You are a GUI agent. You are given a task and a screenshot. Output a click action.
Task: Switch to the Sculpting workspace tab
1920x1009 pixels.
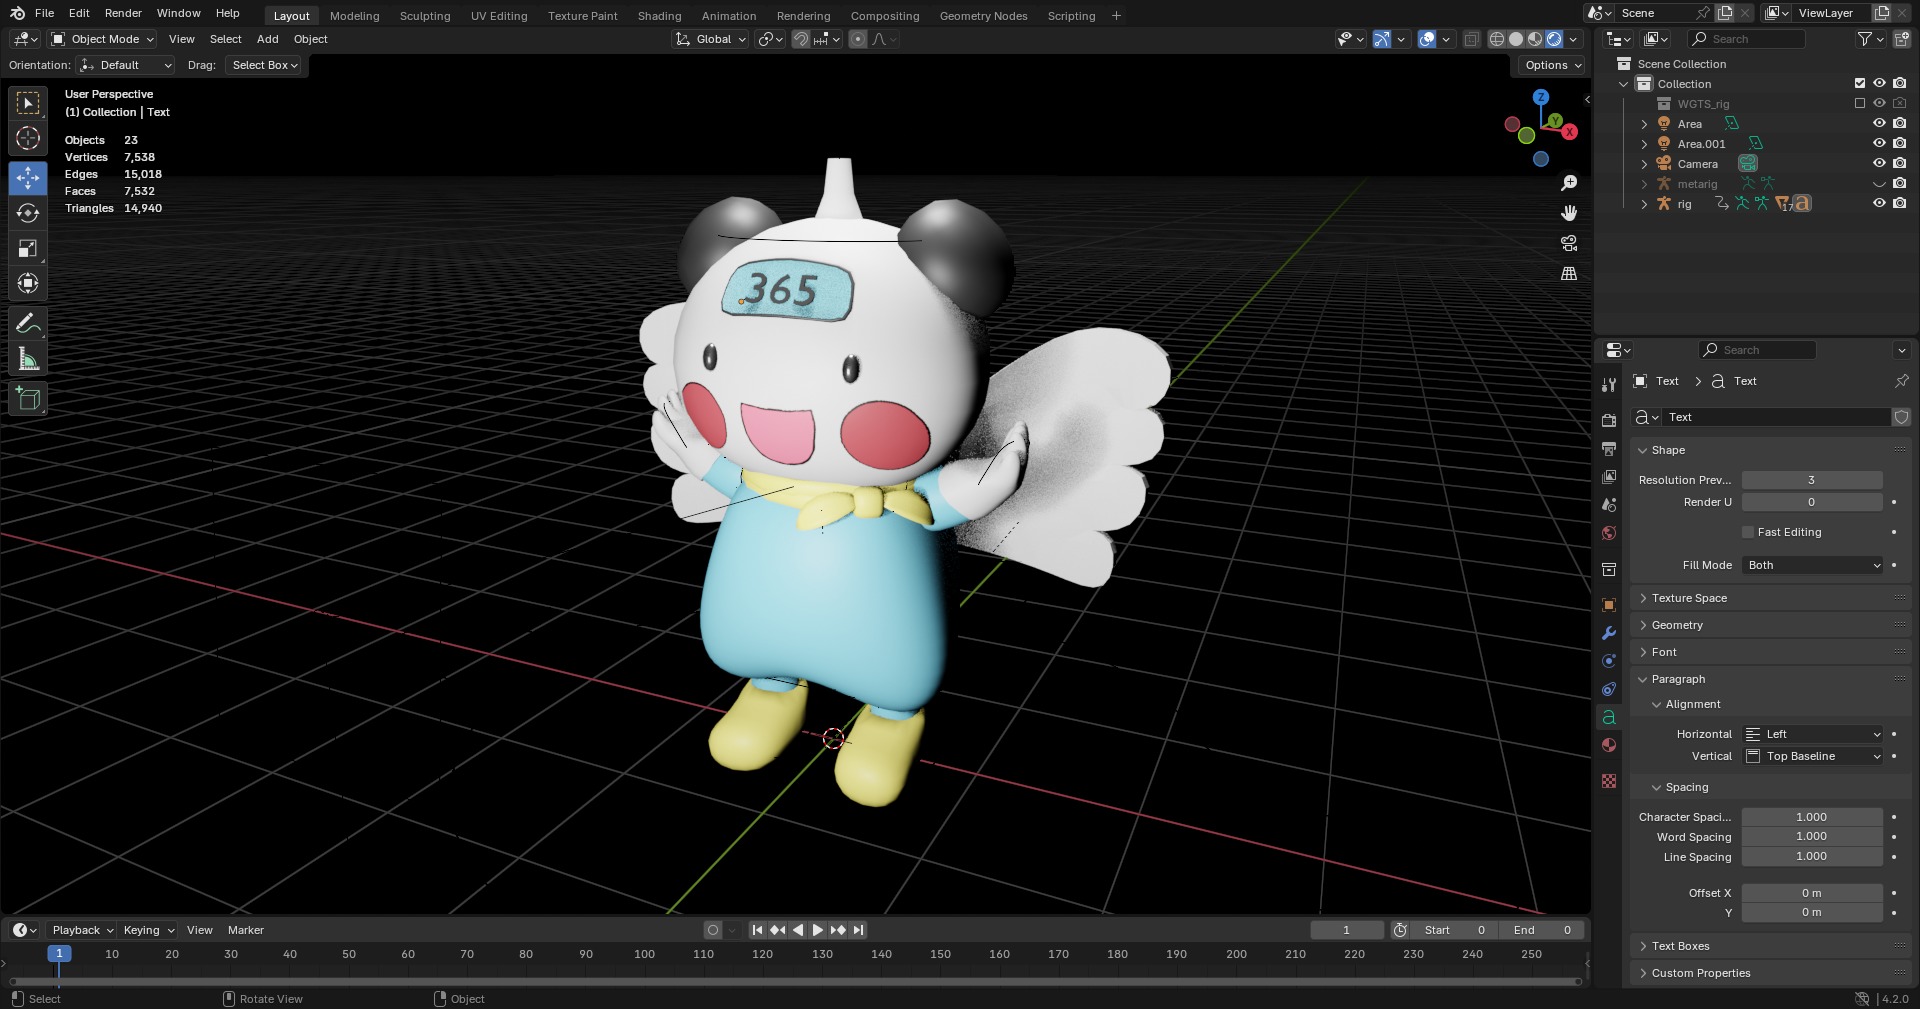(x=425, y=16)
